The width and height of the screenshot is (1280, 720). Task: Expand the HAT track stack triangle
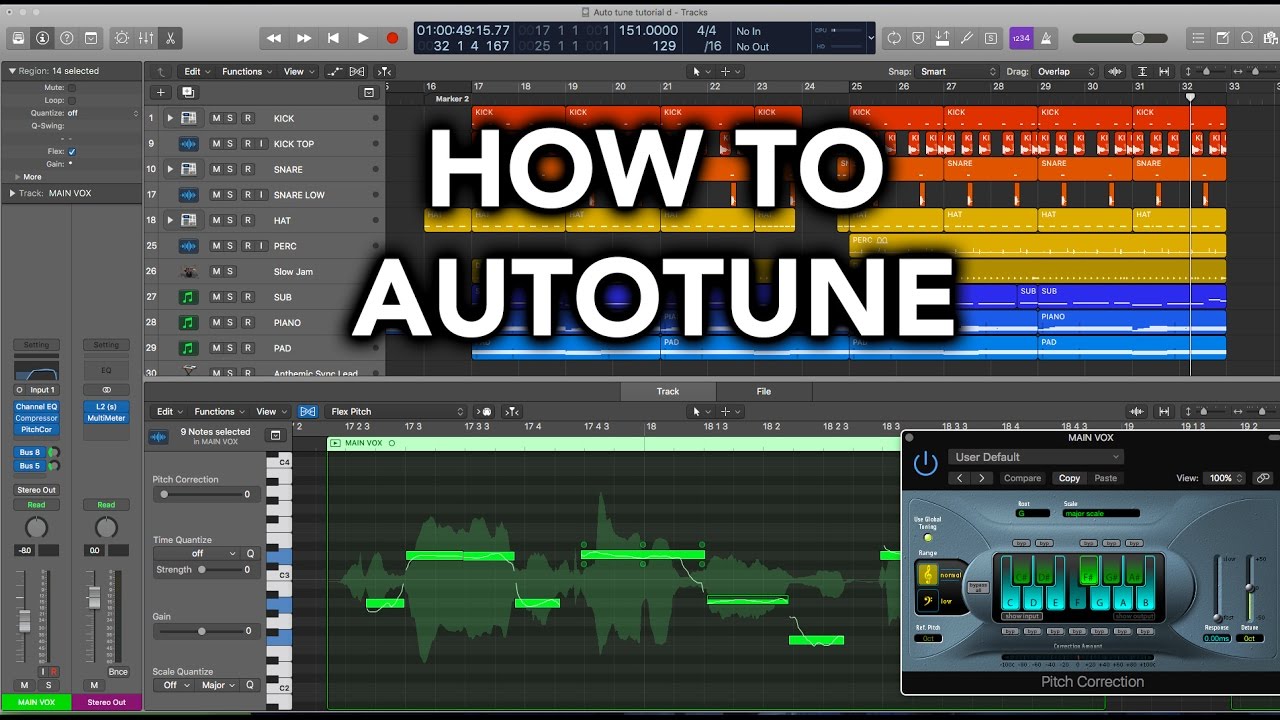click(170, 220)
